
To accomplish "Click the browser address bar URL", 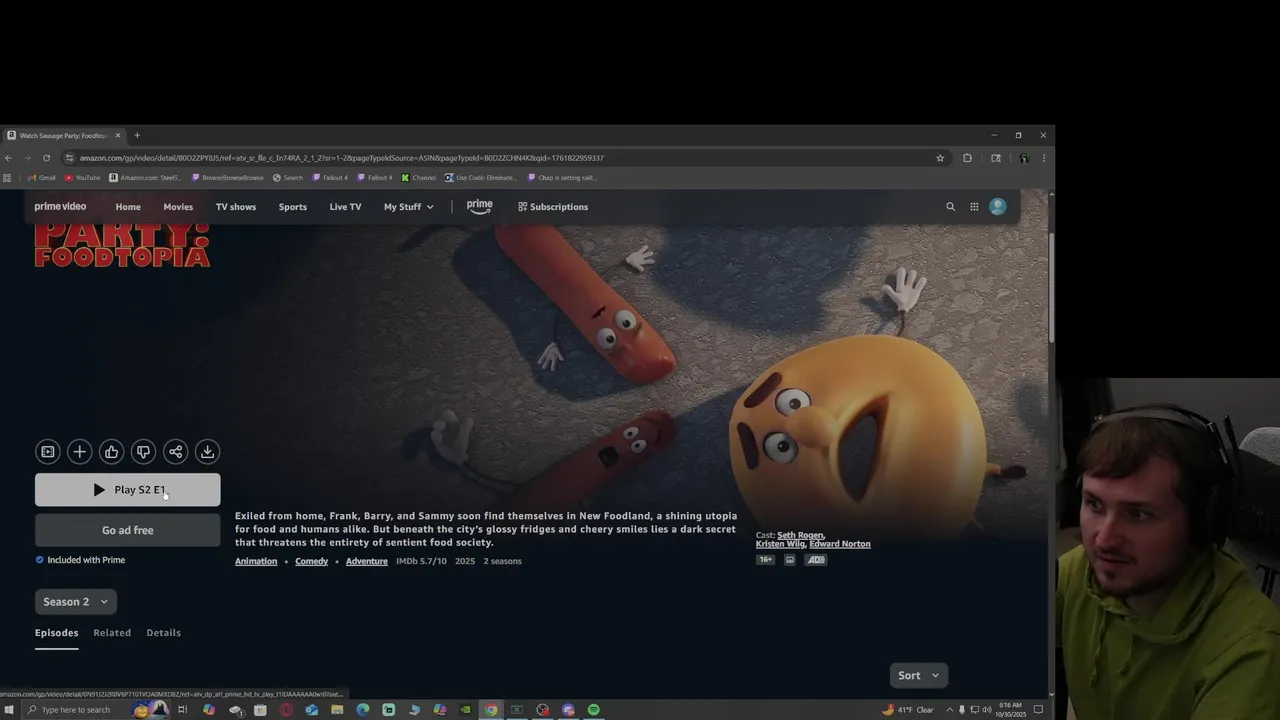I will pos(342,158).
